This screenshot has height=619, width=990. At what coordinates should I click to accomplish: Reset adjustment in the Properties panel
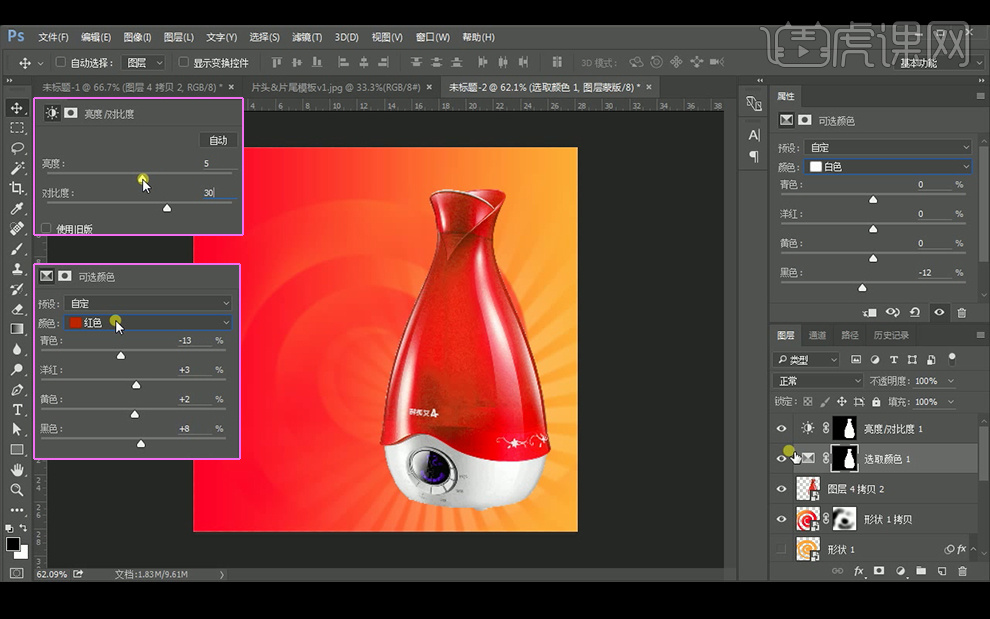[914, 312]
